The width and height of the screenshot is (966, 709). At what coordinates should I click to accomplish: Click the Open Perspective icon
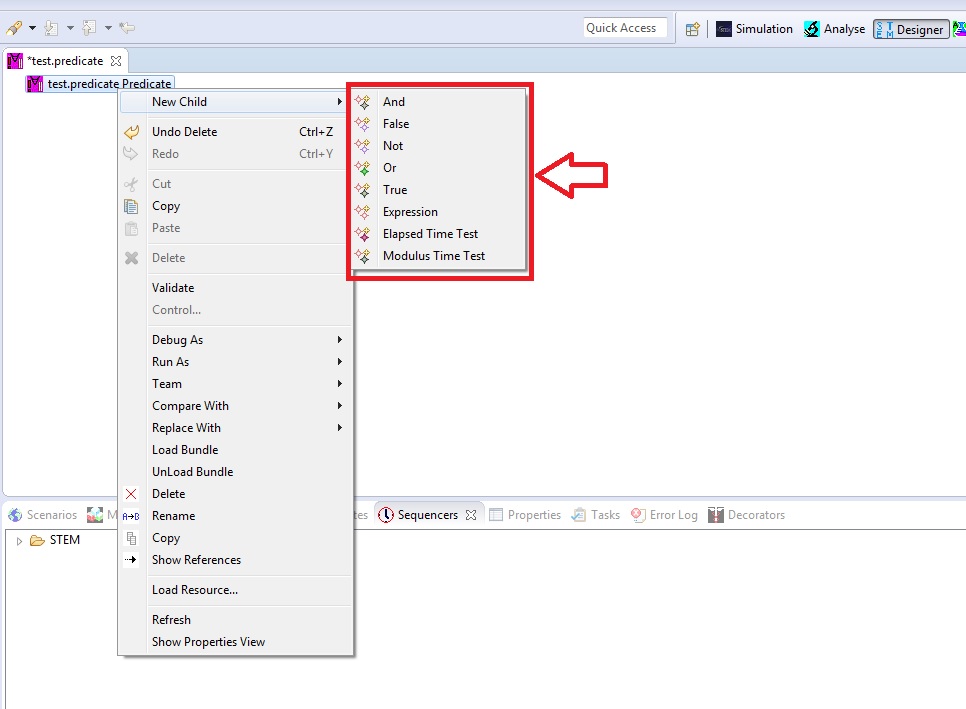point(692,29)
